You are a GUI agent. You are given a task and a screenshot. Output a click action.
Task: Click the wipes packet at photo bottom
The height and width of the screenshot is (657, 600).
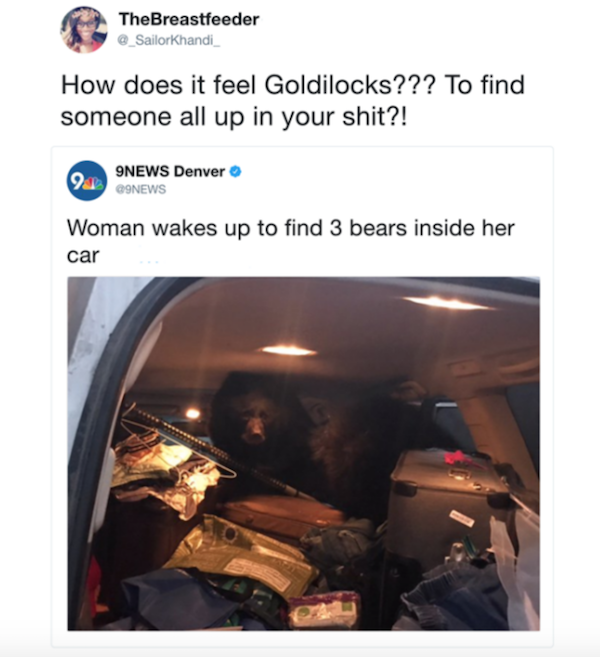[x=325, y=610]
